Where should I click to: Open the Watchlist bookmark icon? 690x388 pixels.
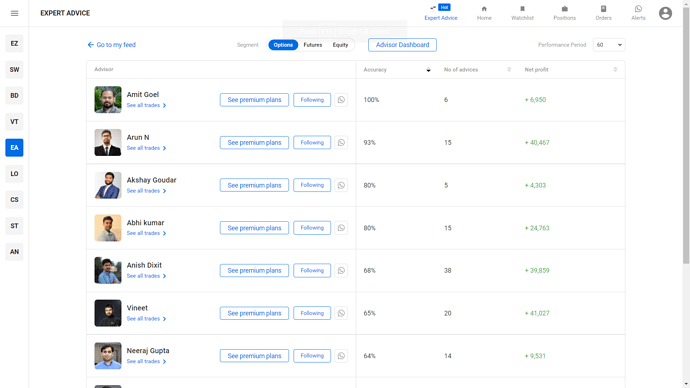(x=522, y=9)
